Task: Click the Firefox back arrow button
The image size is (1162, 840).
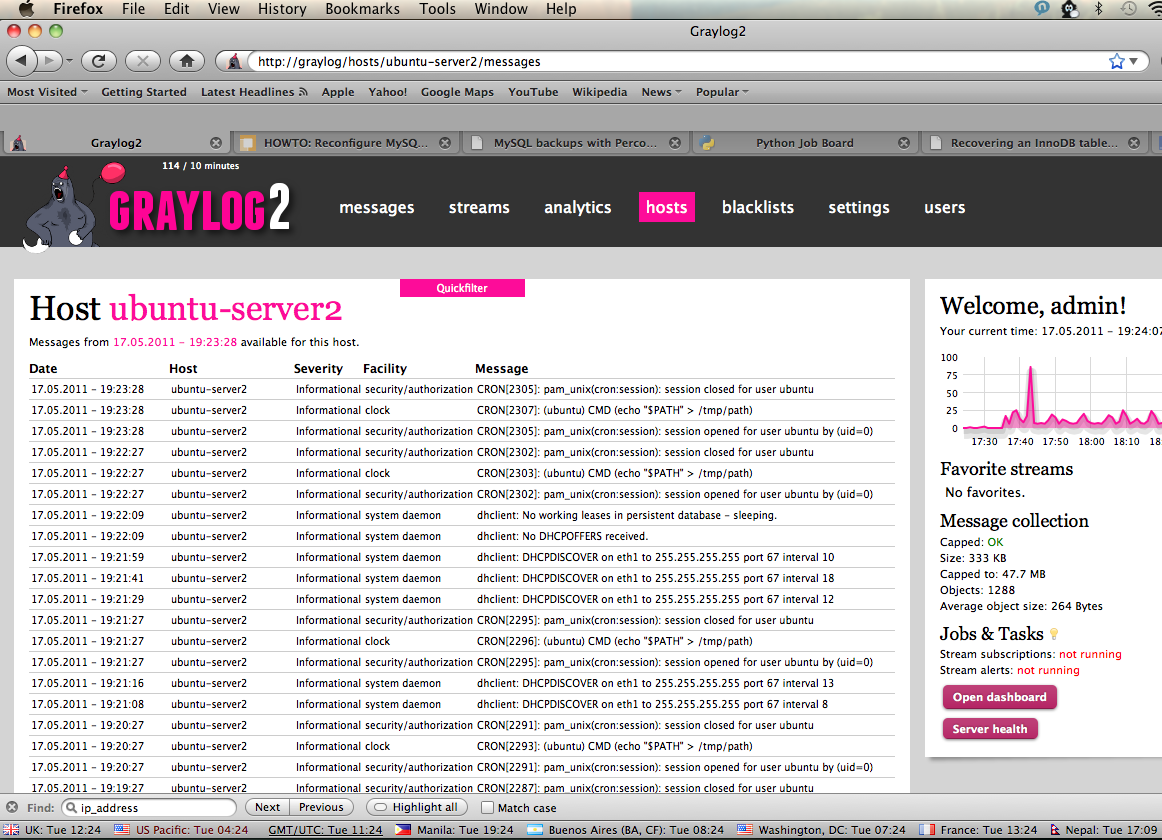Action: tap(21, 61)
